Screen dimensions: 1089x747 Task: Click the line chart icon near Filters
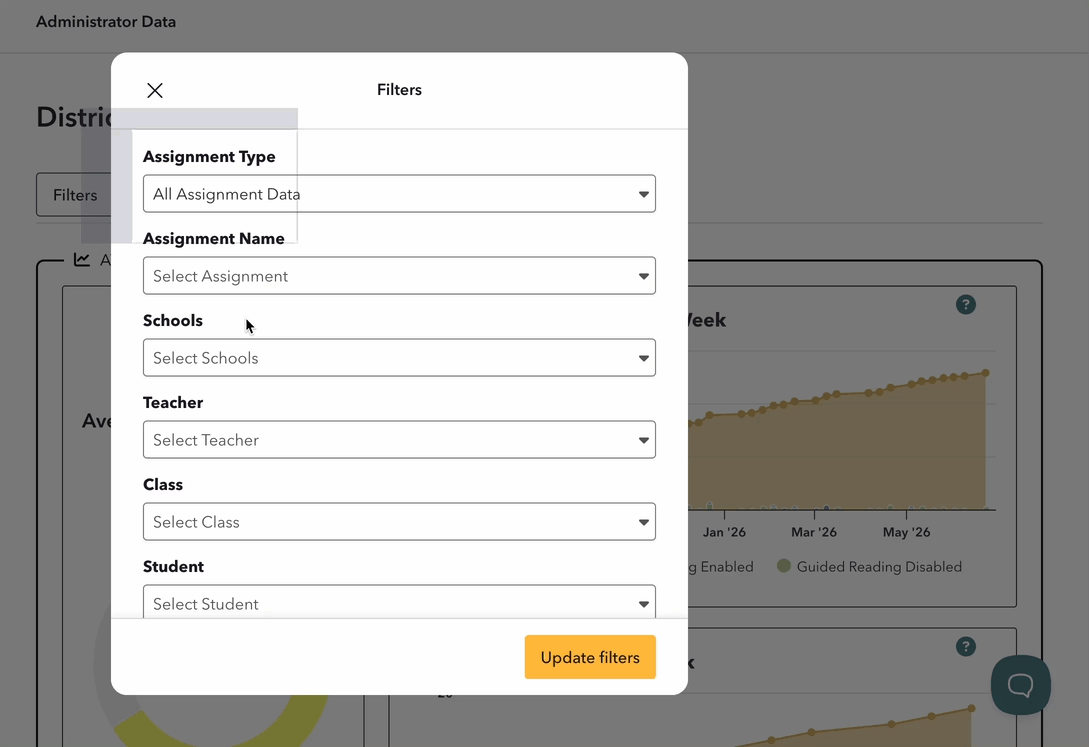coord(82,260)
